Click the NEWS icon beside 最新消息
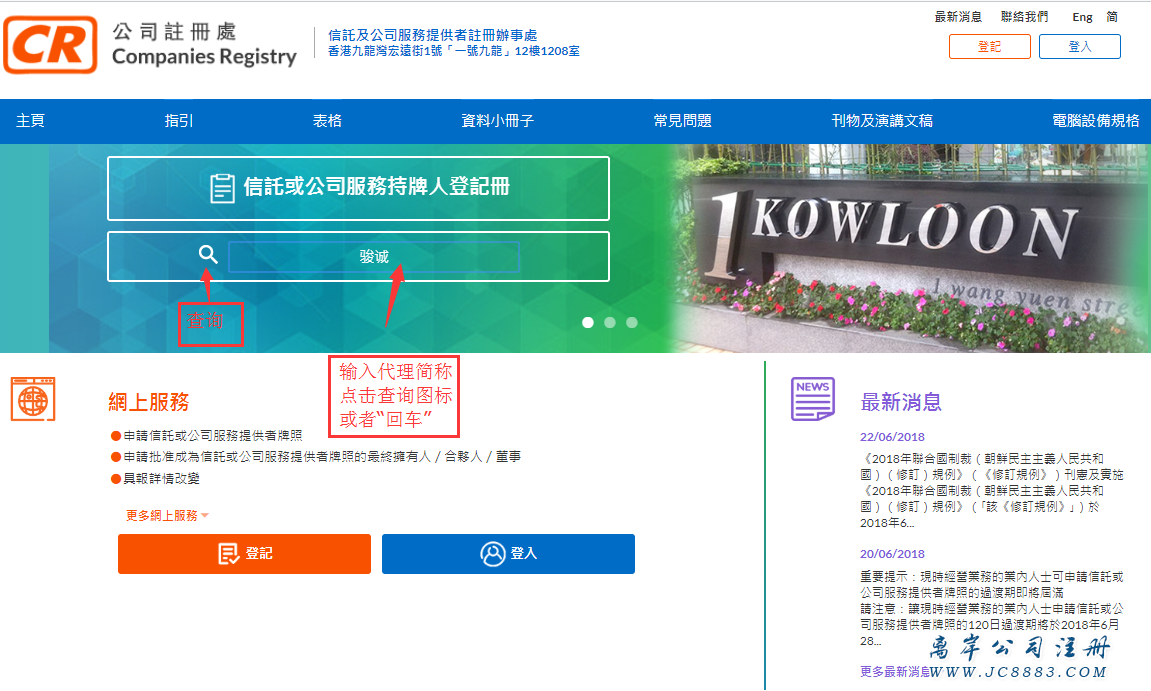1151x691 pixels. click(x=813, y=399)
